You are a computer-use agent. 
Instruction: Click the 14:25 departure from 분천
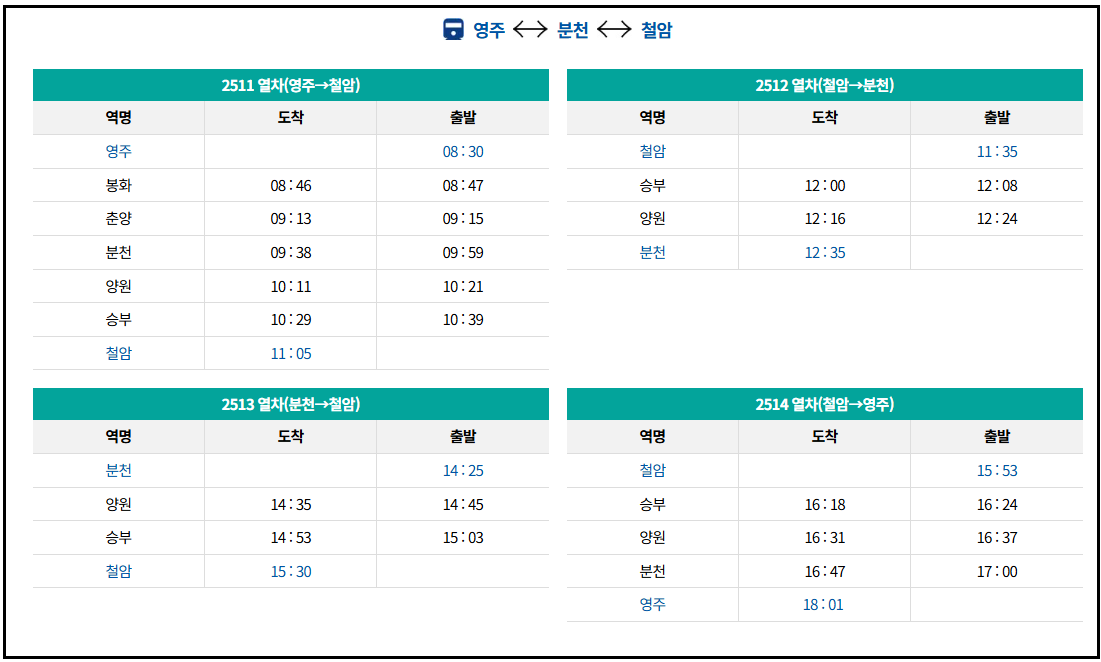[x=463, y=470]
